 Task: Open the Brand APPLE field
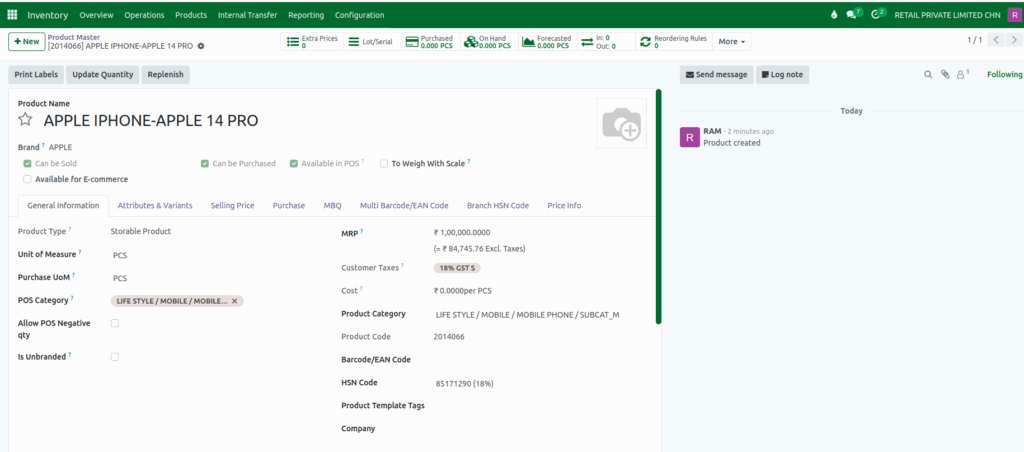click(x=60, y=147)
